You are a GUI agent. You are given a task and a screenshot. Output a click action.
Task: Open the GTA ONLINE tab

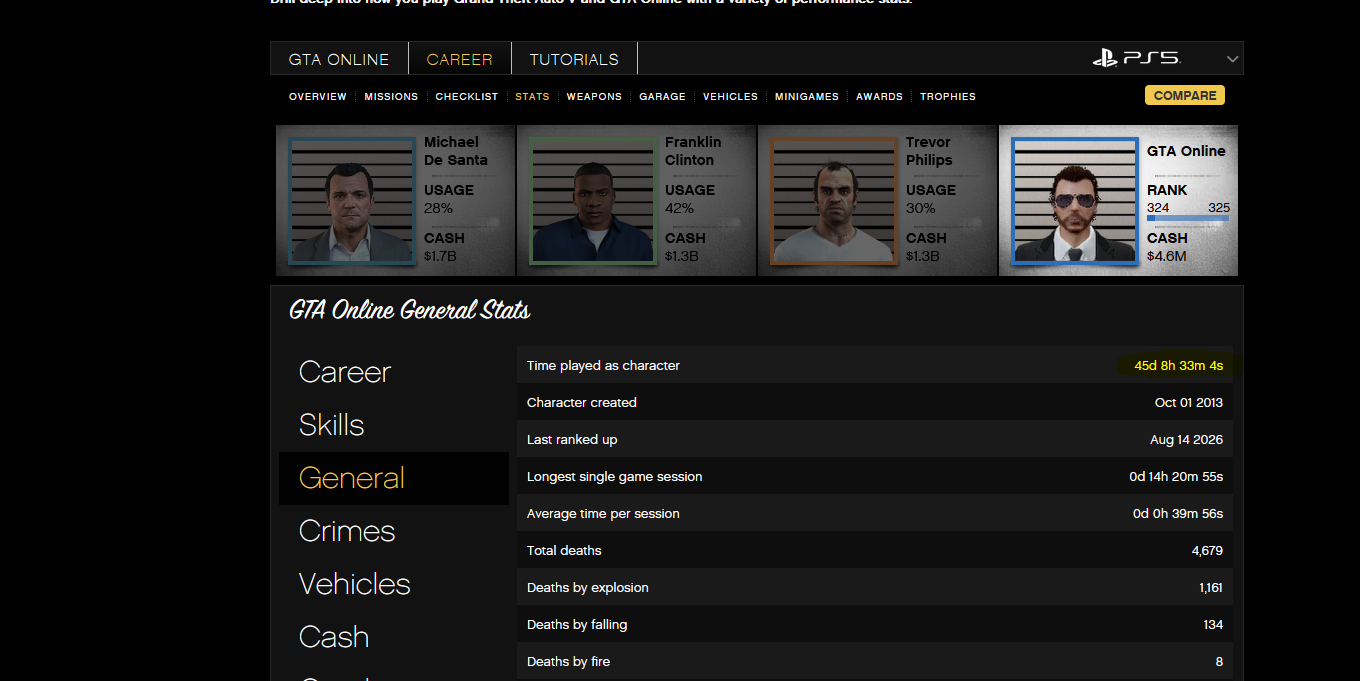(339, 59)
